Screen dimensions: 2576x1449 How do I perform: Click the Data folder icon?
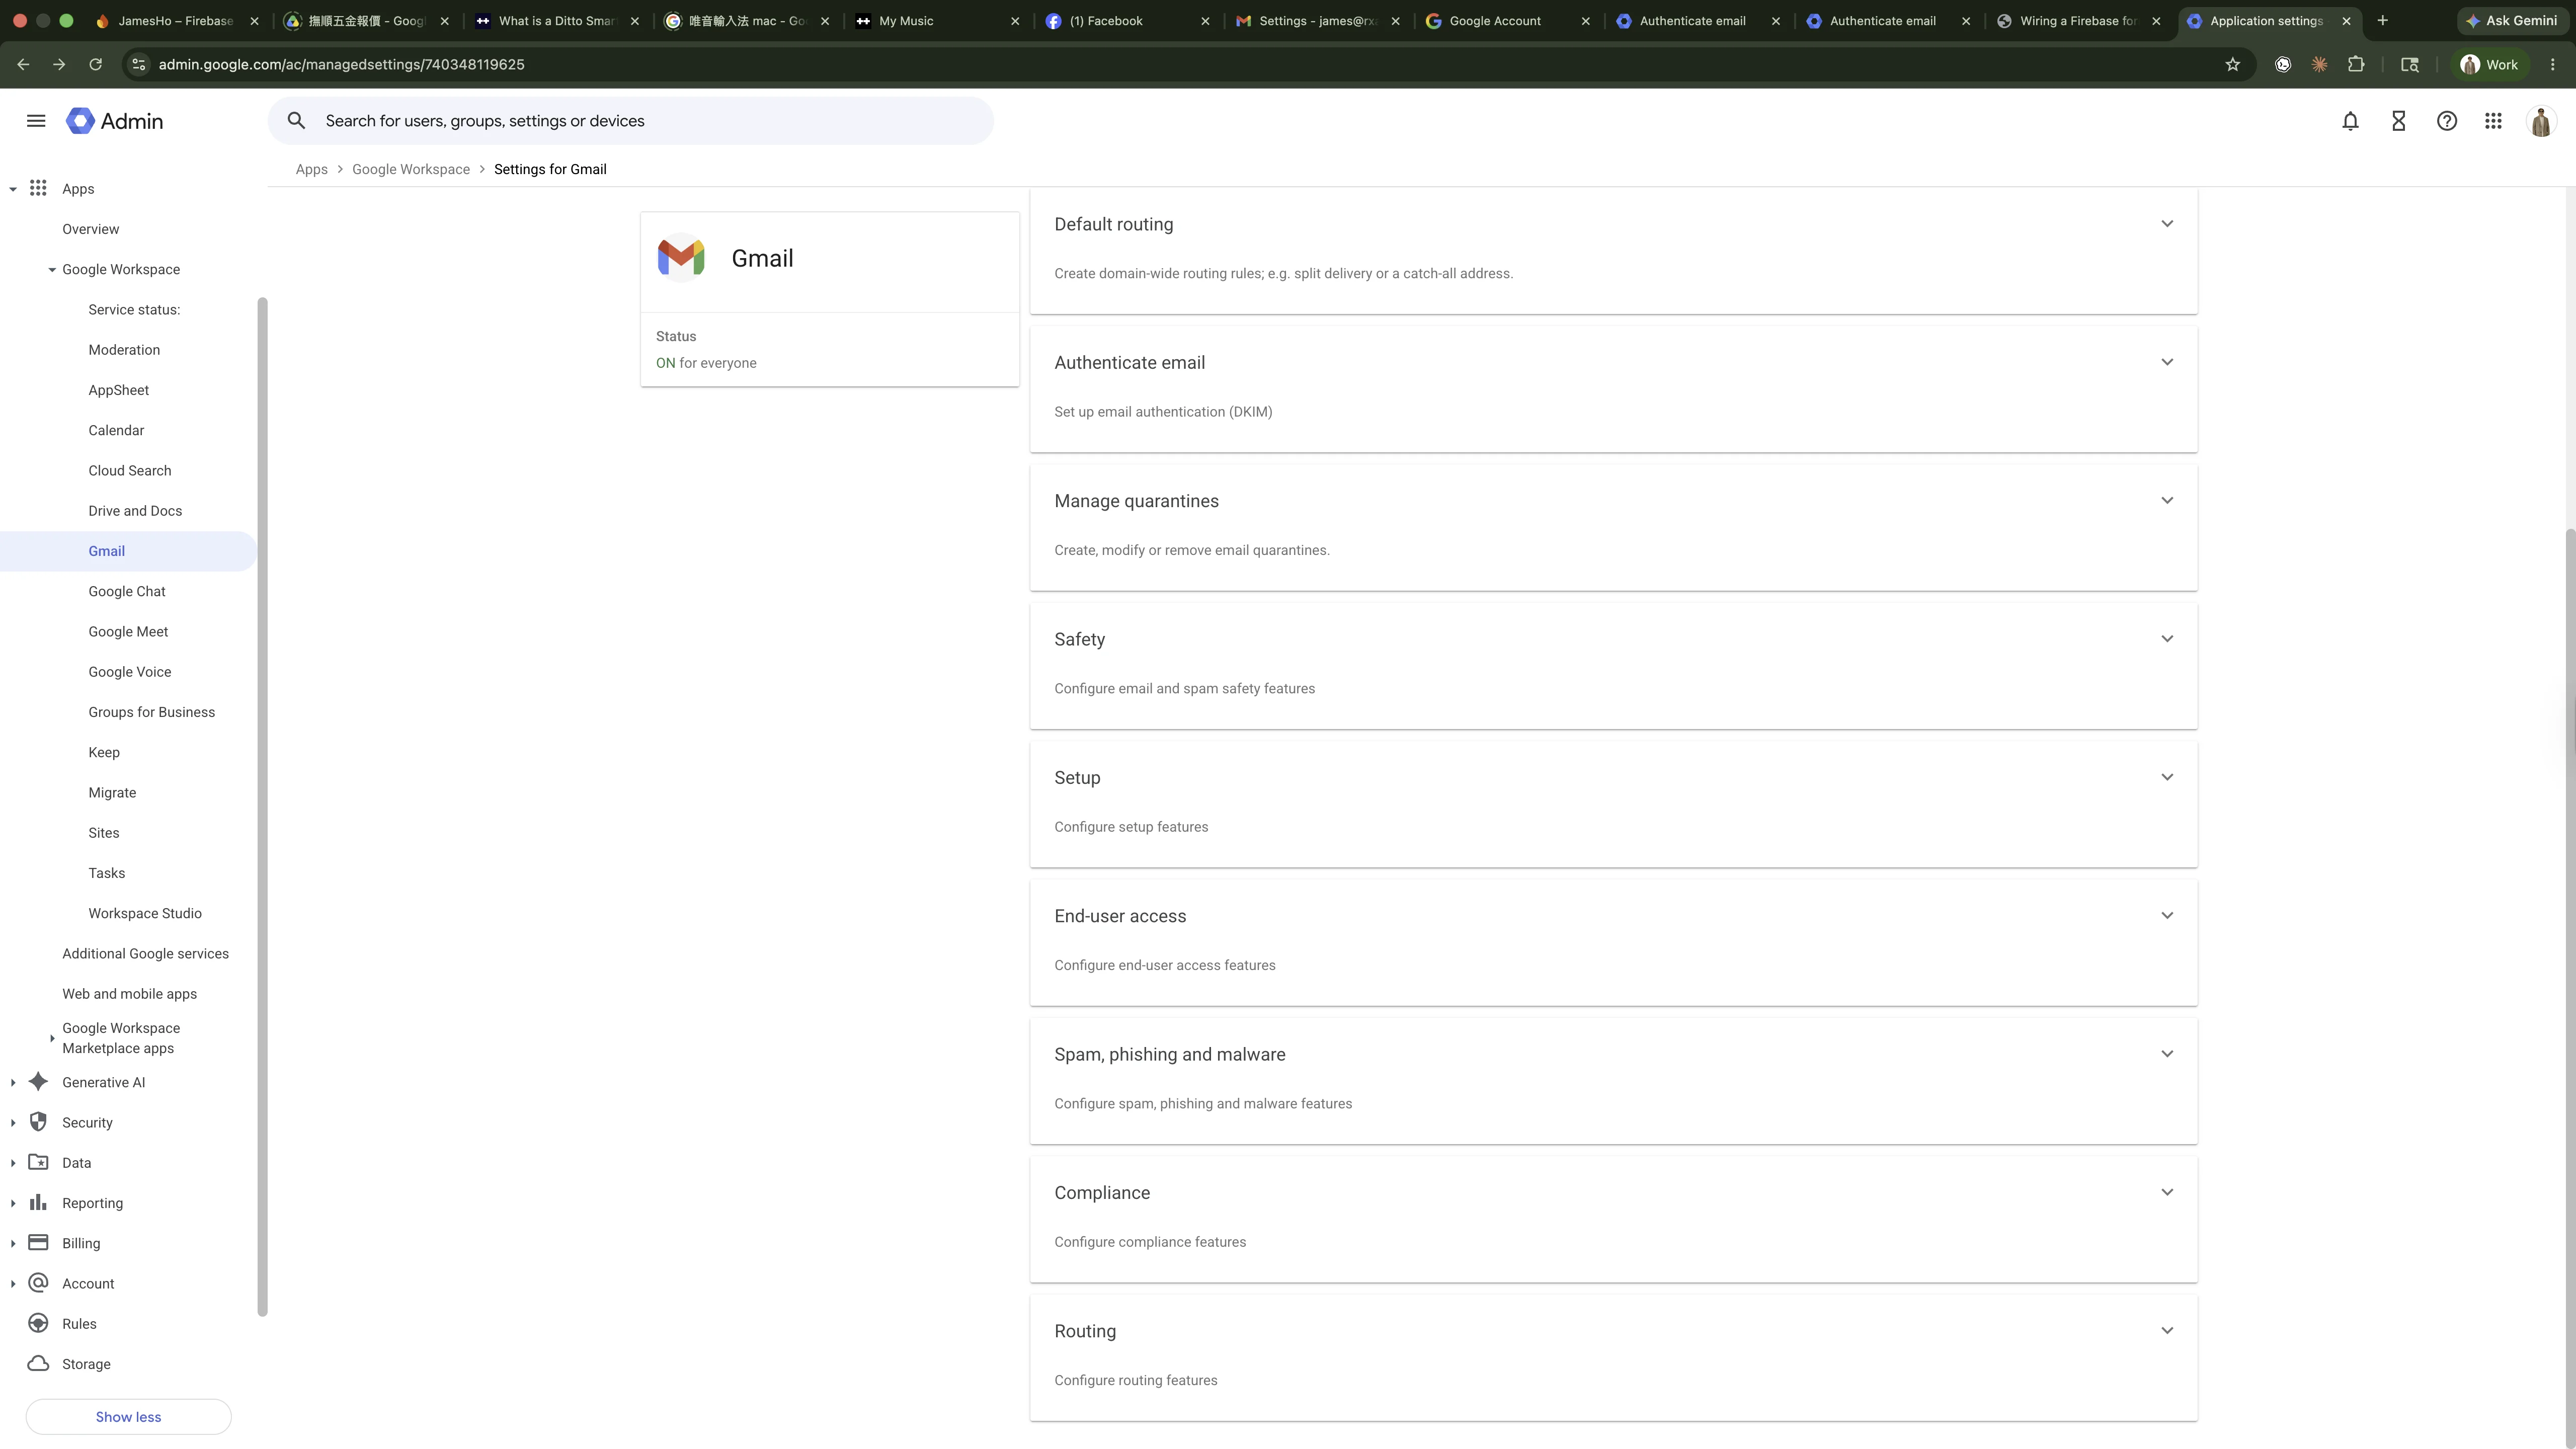click(x=38, y=1161)
